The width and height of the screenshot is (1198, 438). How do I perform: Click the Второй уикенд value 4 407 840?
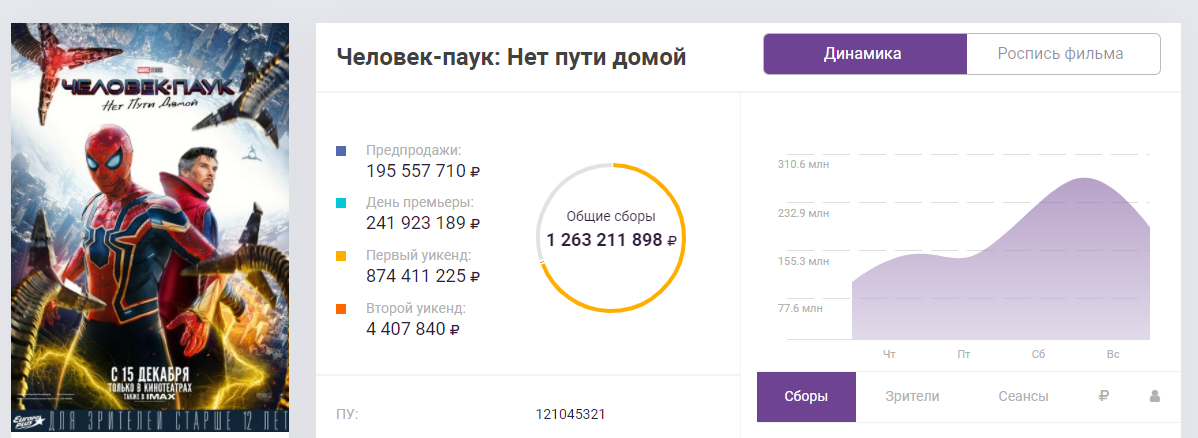point(413,329)
